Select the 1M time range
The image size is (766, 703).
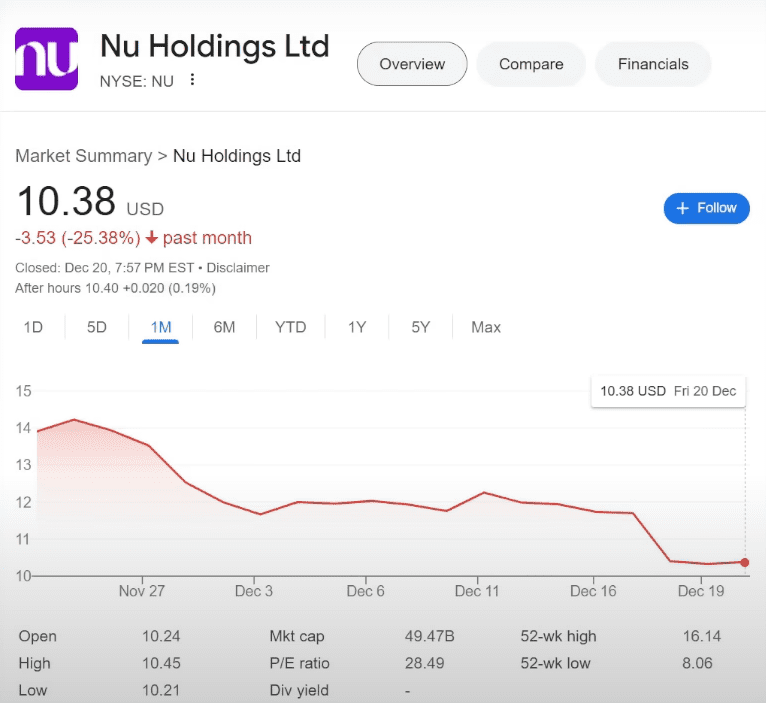[x=160, y=327]
